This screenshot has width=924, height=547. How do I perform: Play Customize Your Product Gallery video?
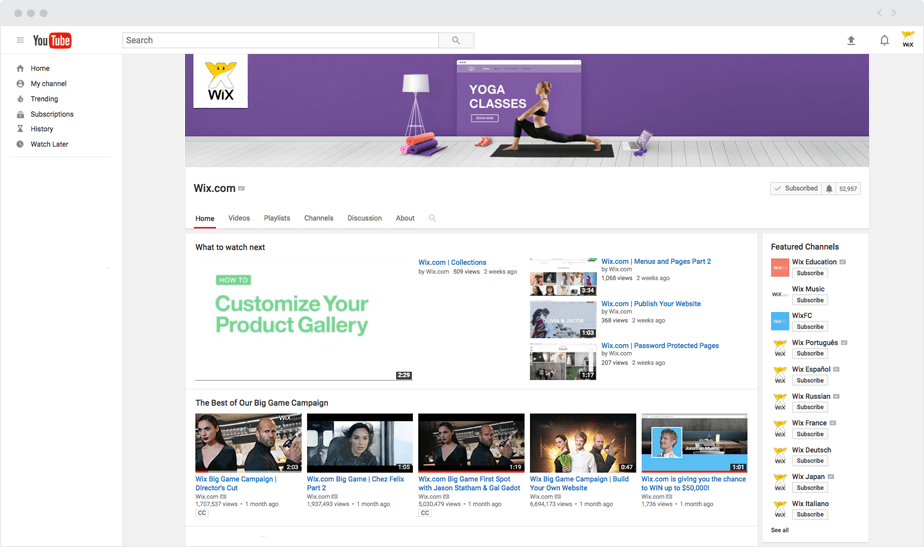[x=303, y=319]
